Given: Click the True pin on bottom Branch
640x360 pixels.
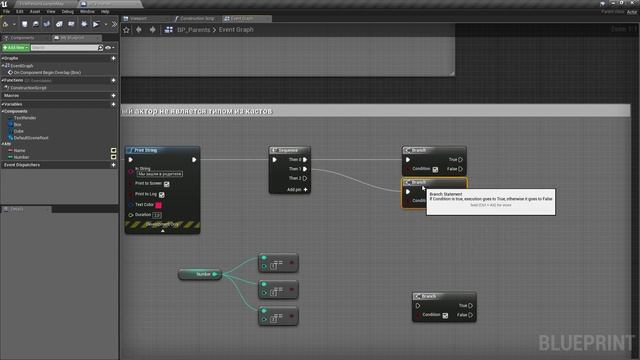Looking at the screenshot, I should pos(470,306).
